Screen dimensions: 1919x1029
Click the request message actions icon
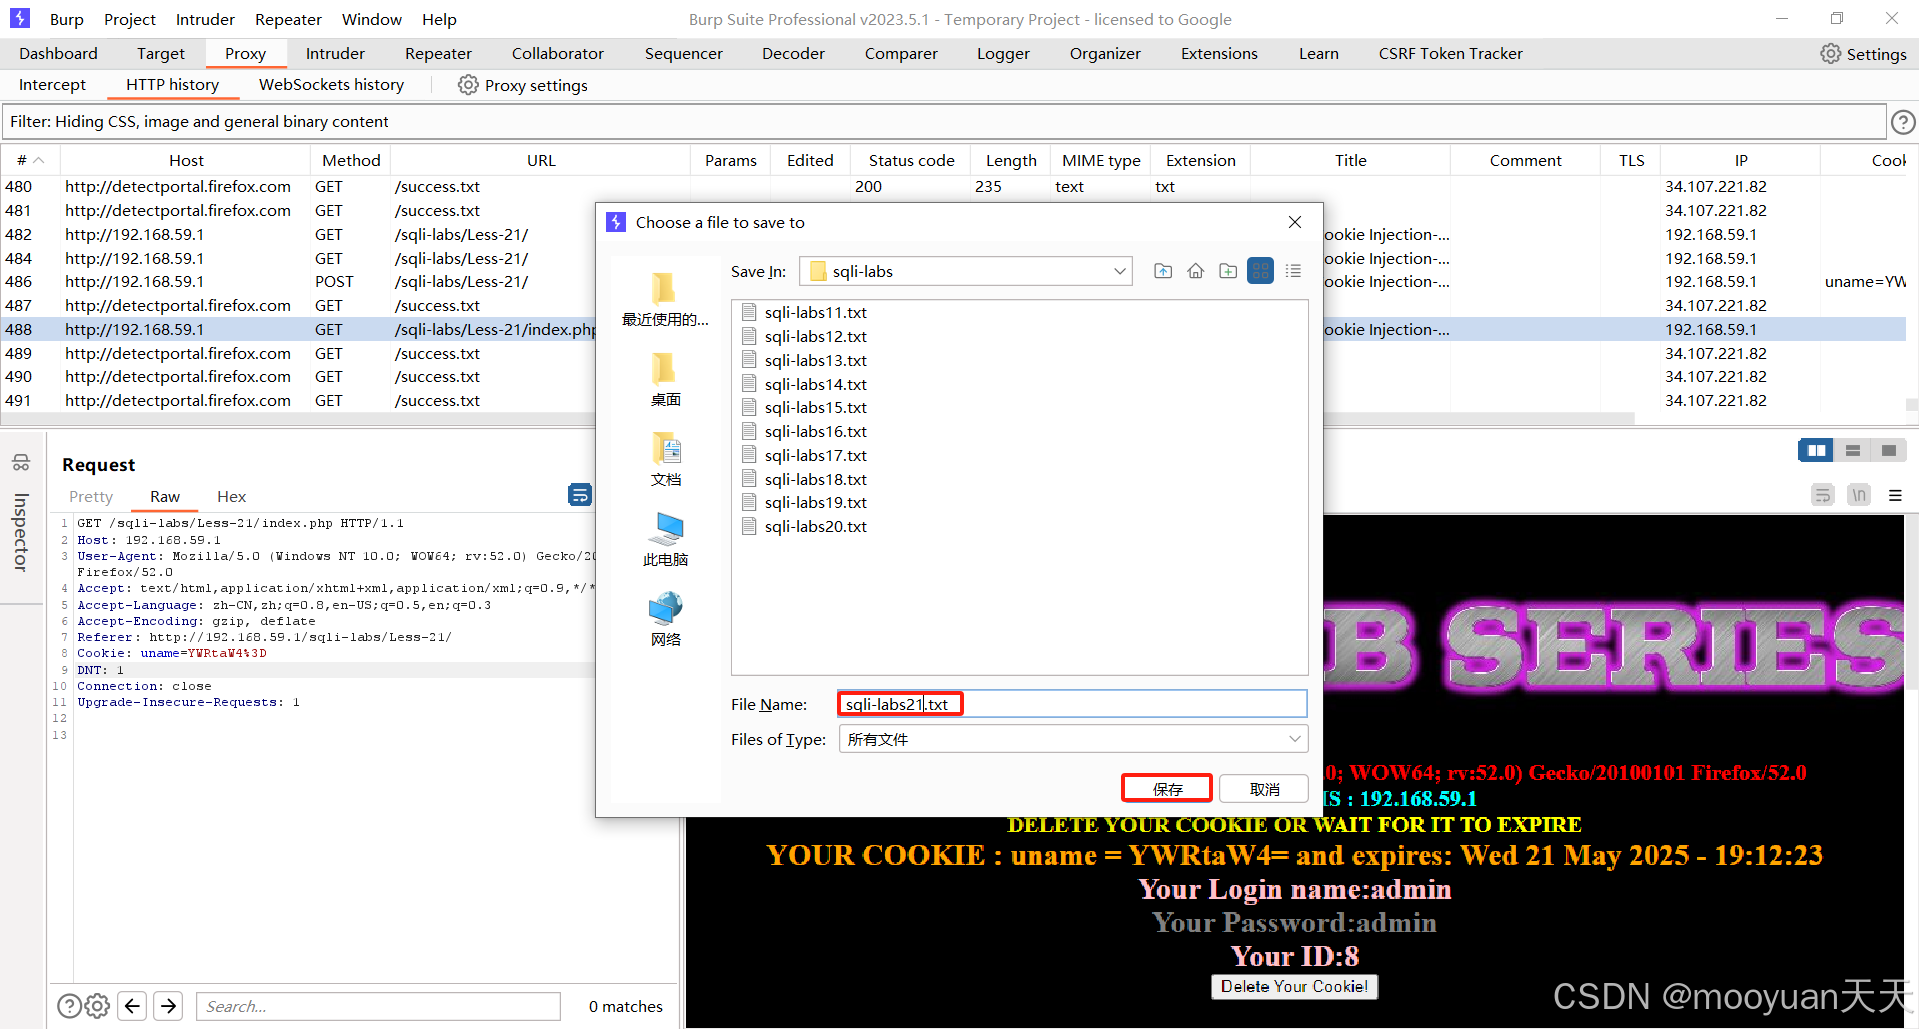pyautogui.click(x=580, y=495)
